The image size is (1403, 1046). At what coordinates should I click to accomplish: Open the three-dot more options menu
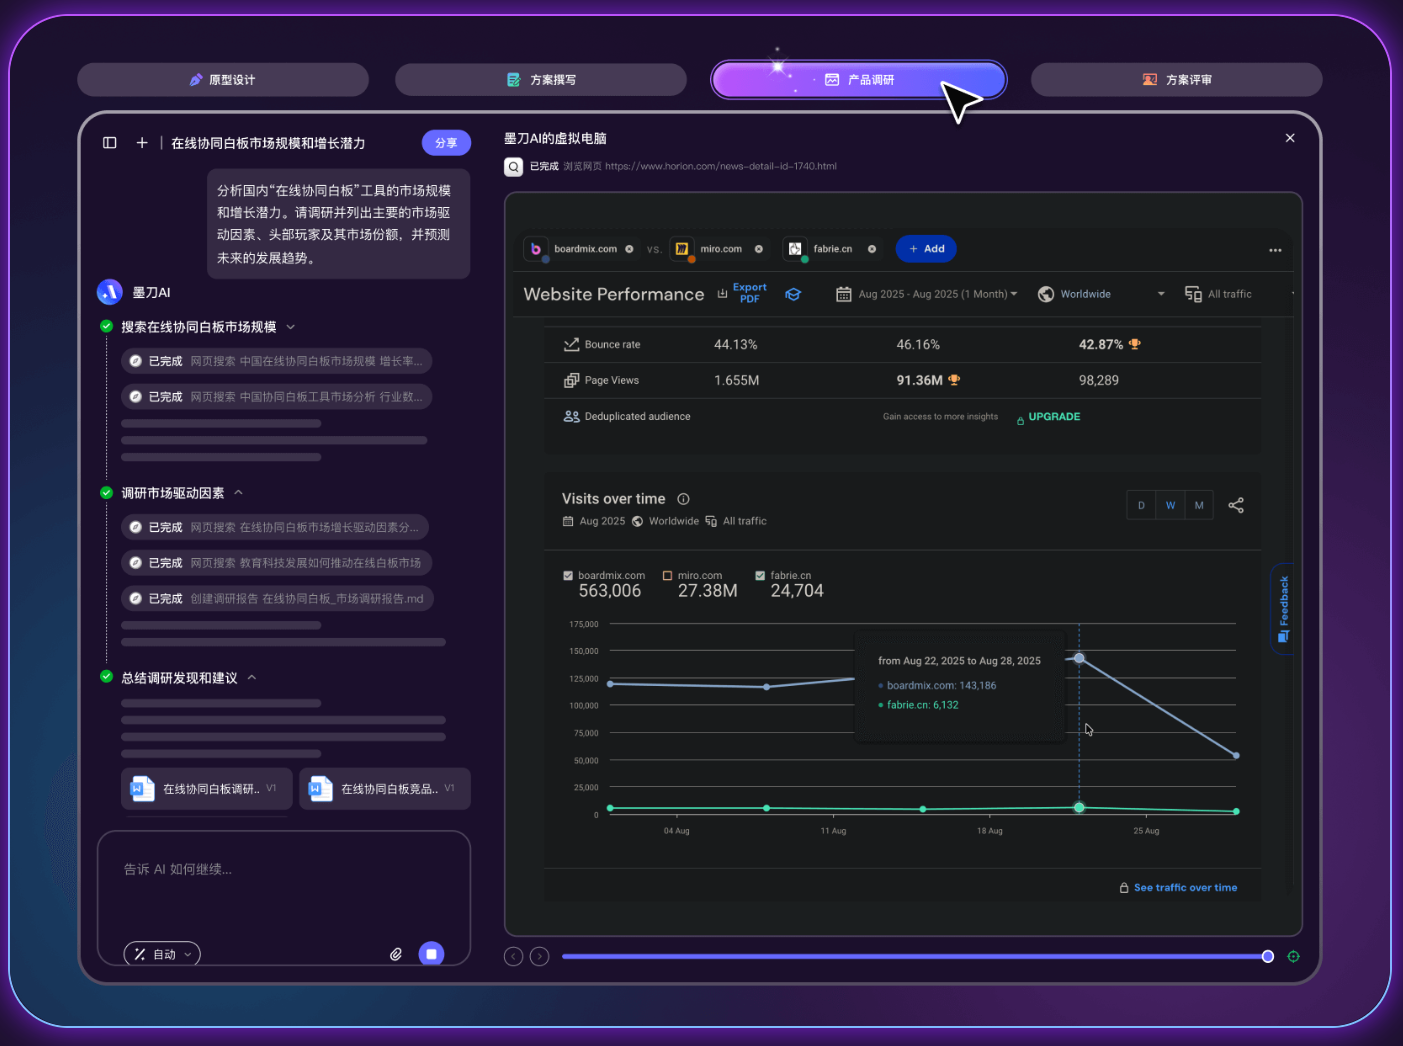point(1275,250)
